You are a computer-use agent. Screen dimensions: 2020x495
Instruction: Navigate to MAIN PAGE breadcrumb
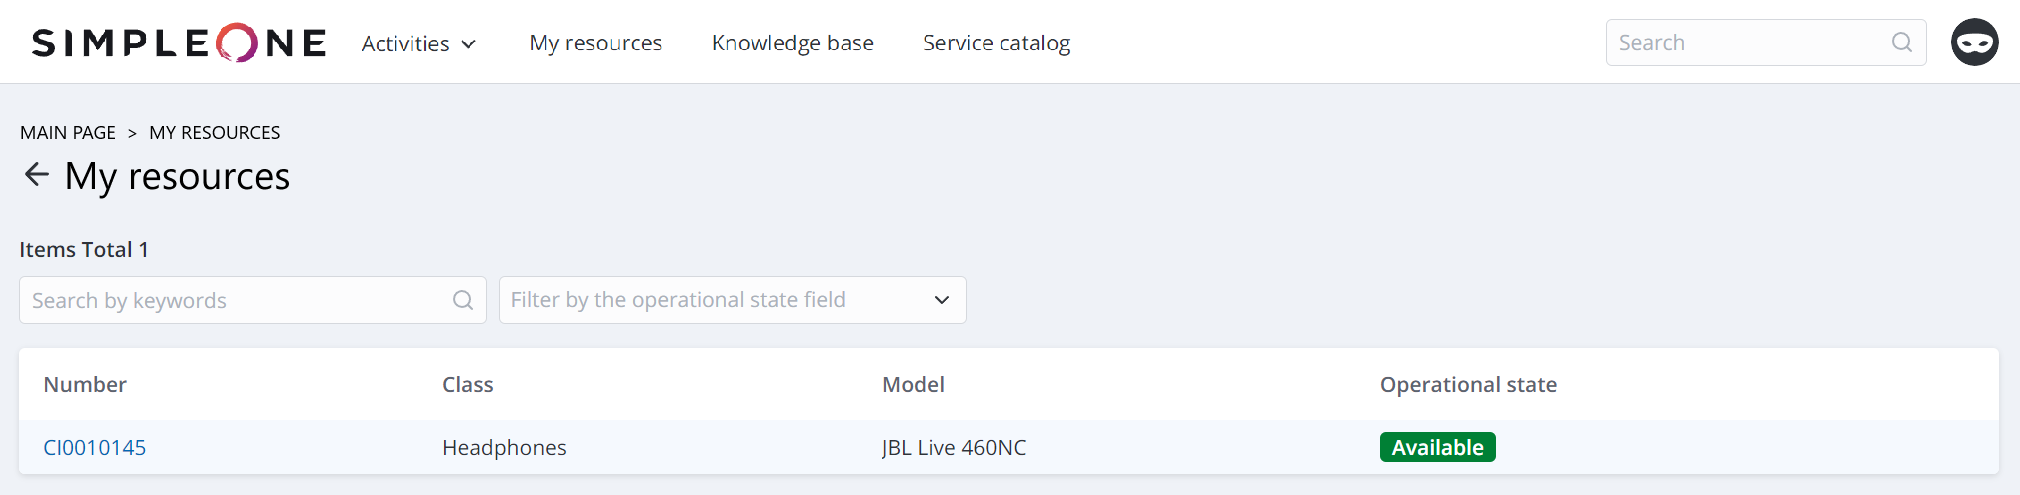[68, 133]
